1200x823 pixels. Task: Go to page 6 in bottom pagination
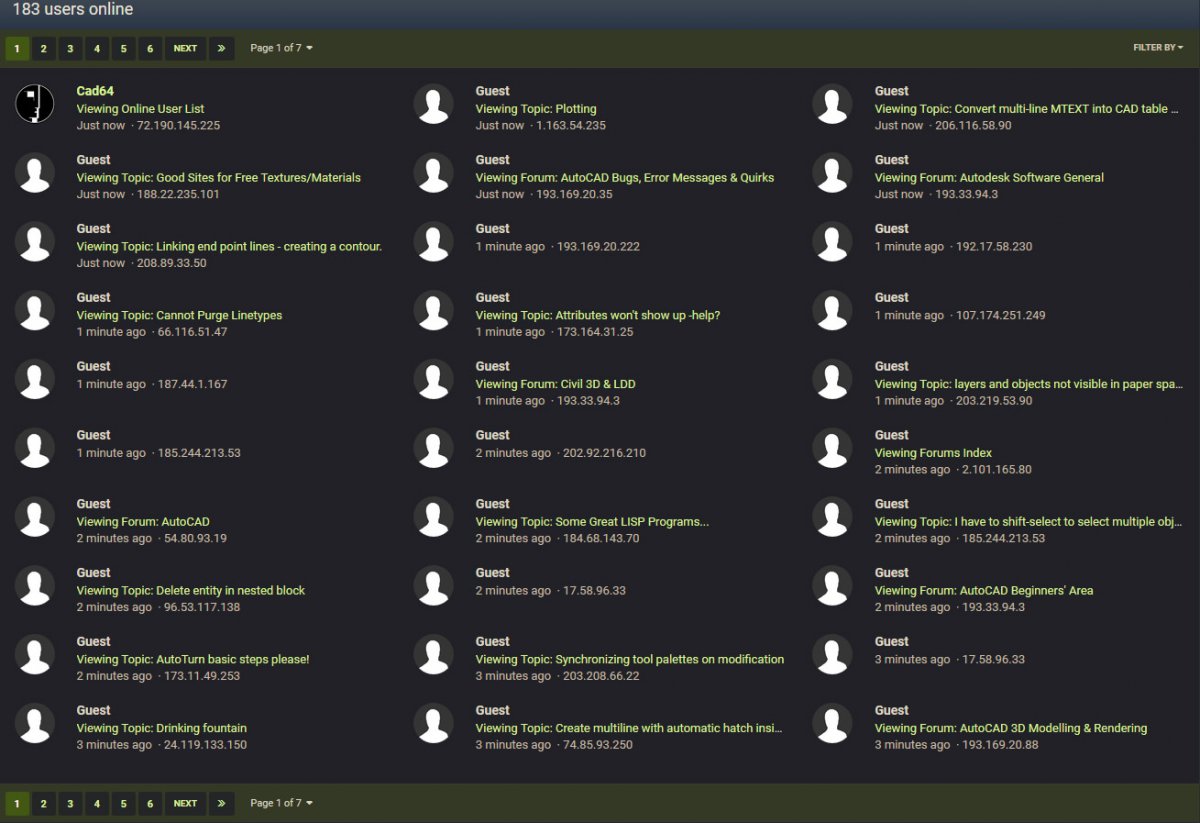pos(149,803)
